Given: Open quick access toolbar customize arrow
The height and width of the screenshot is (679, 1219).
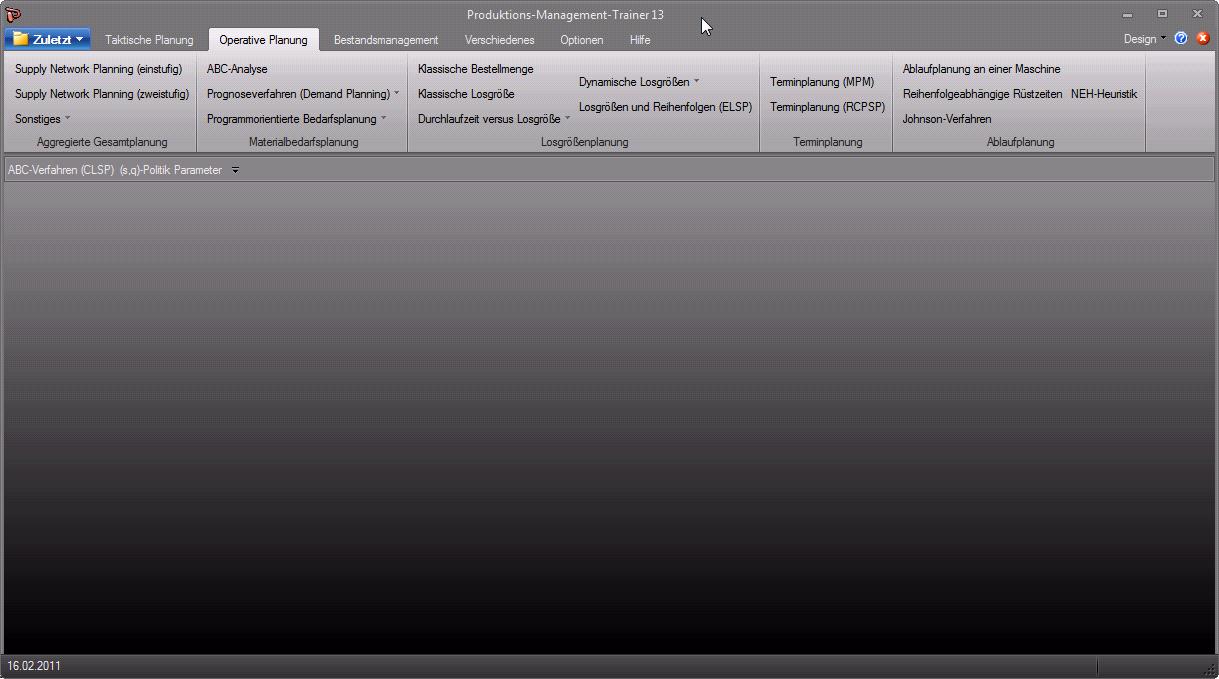Looking at the screenshot, I should [x=236, y=170].
